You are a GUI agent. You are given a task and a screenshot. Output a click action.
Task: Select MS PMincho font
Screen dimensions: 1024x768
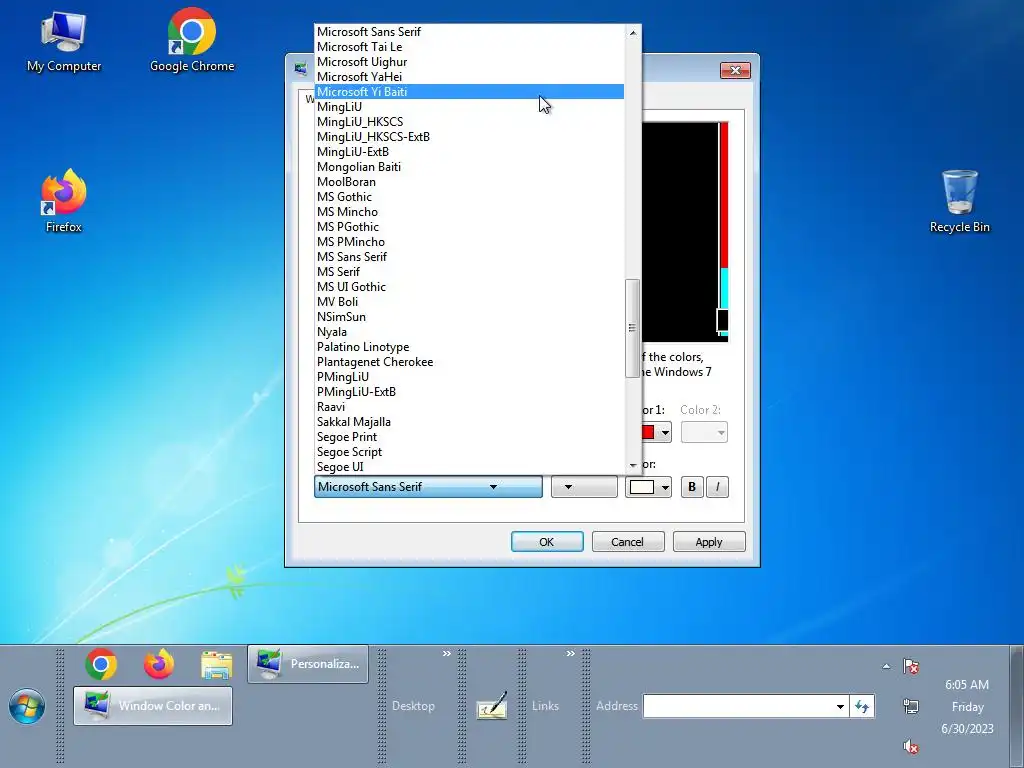coord(469,242)
